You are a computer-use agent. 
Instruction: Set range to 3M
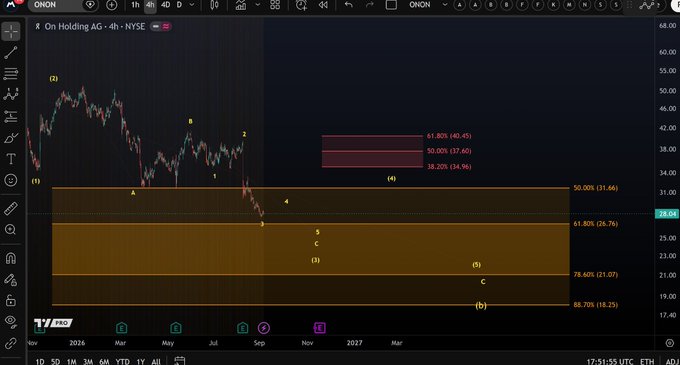click(88, 361)
